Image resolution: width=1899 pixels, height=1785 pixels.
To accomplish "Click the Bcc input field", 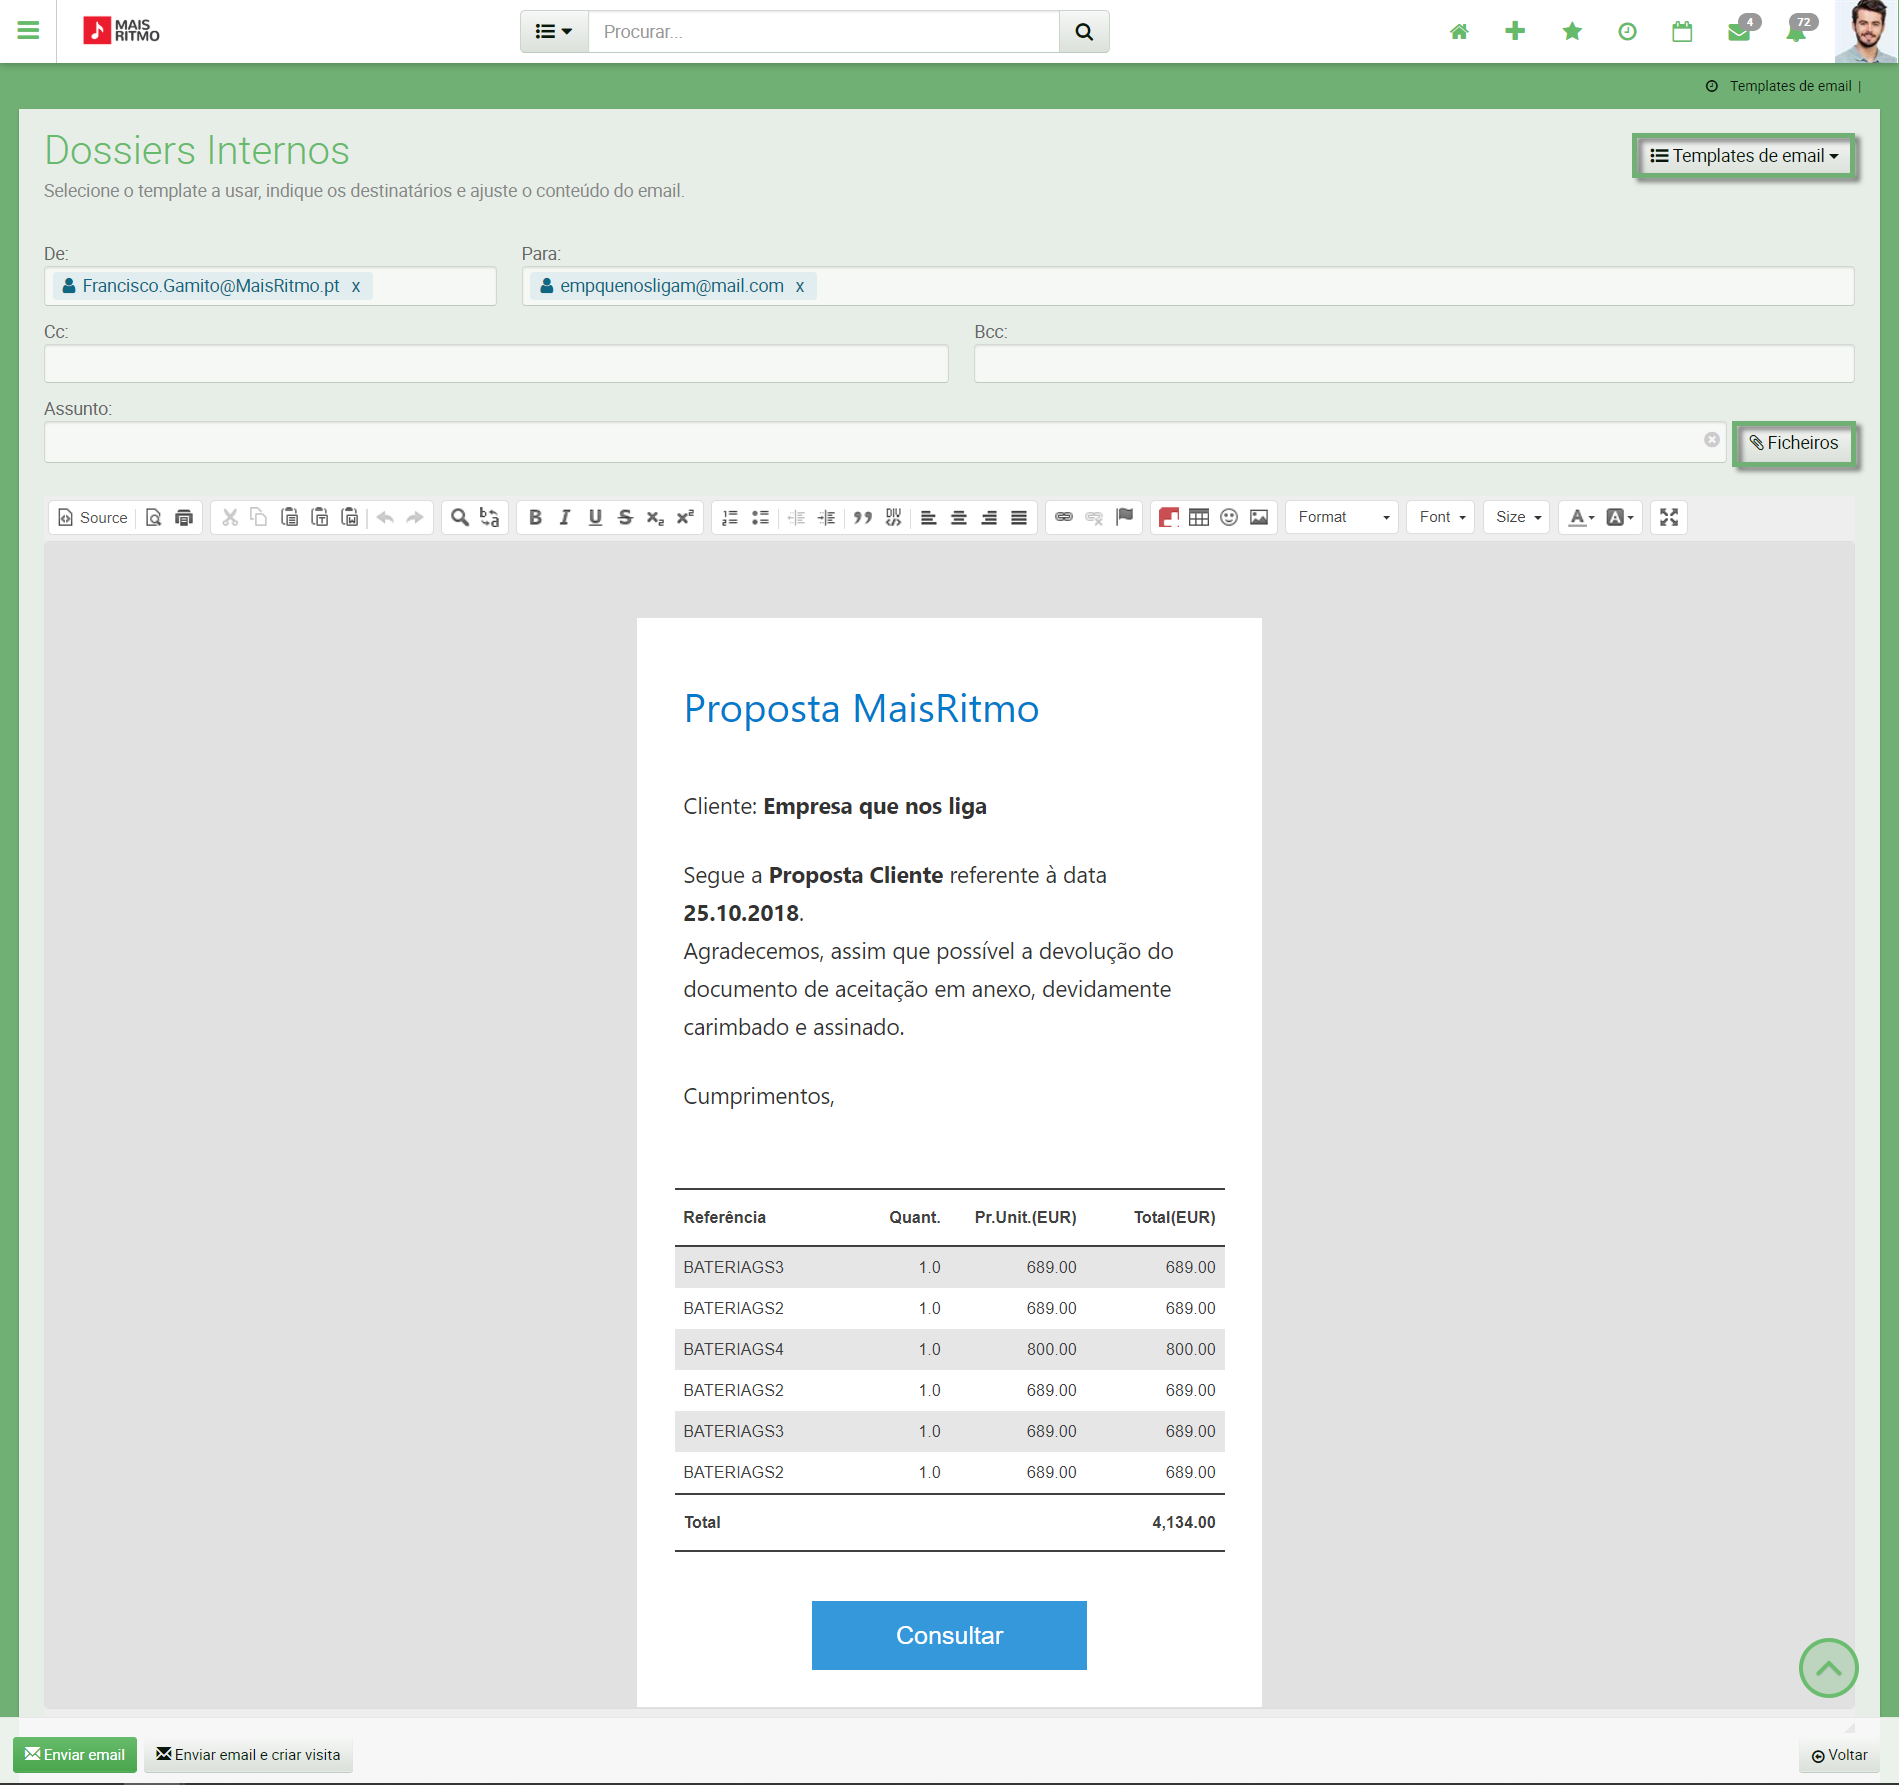I will point(1414,364).
